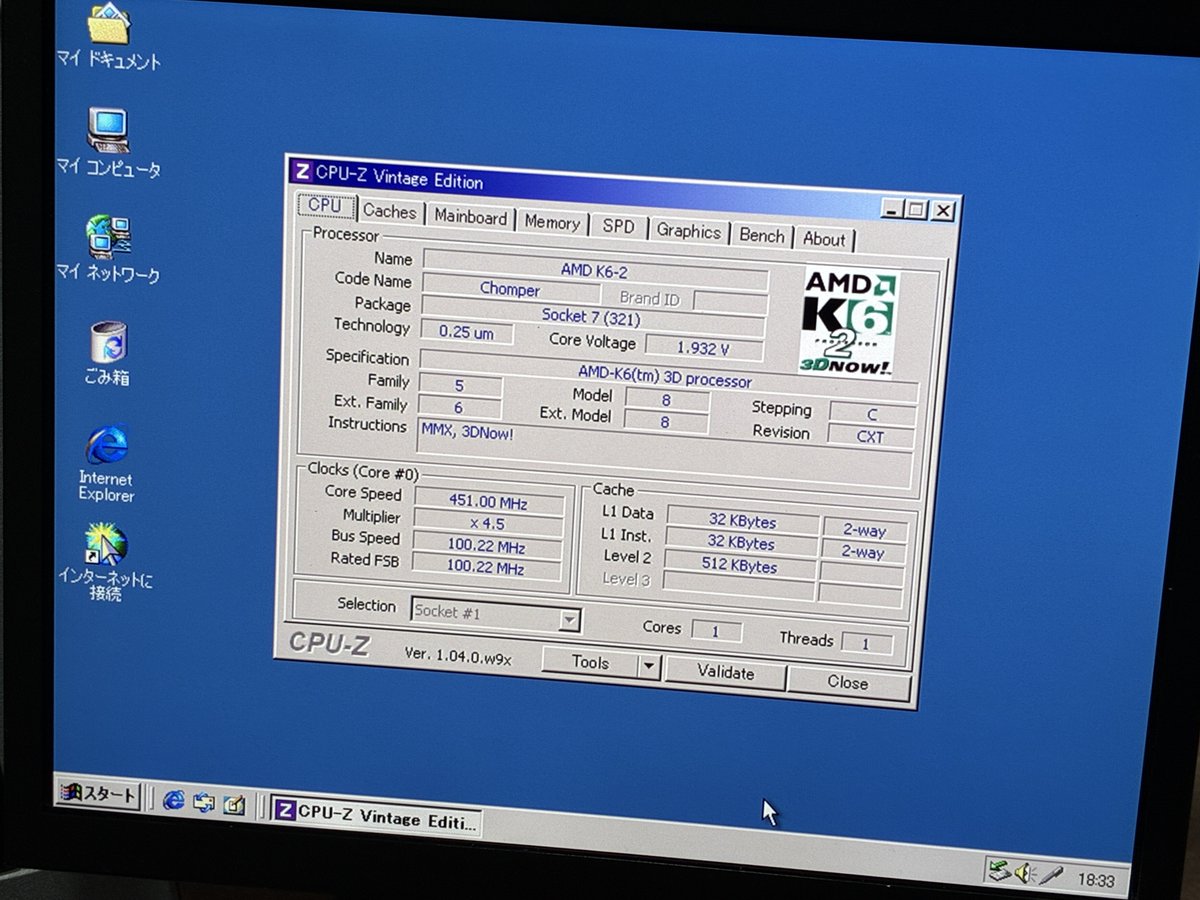Switch to the Graphics tab

688,231
